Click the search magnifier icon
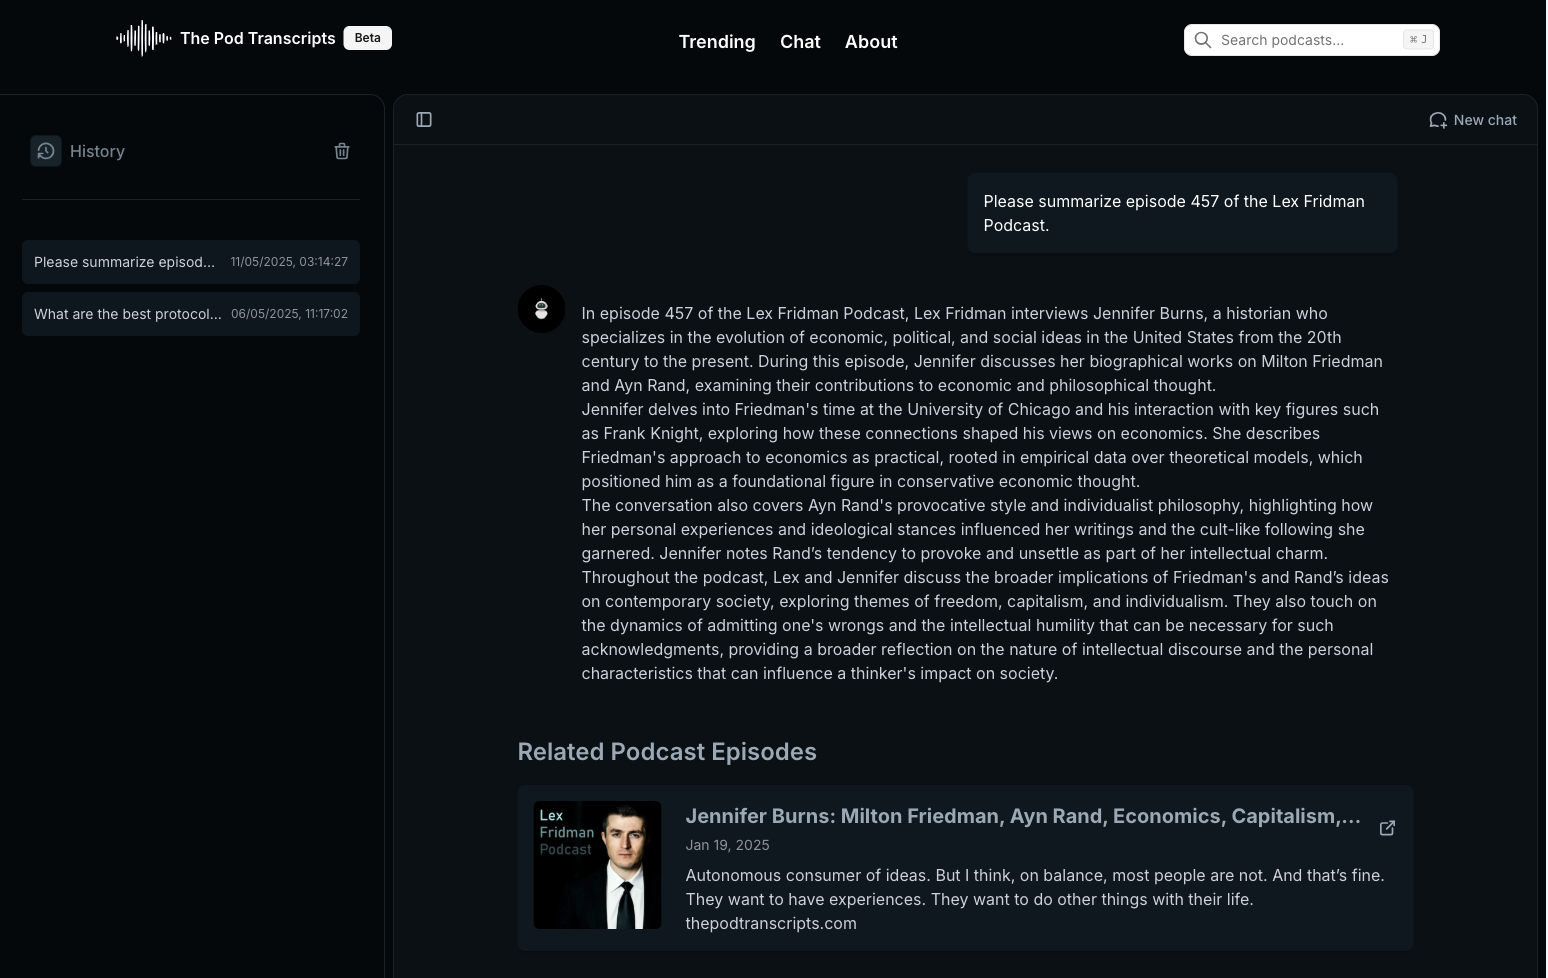1548x978 pixels. tap(1203, 40)
